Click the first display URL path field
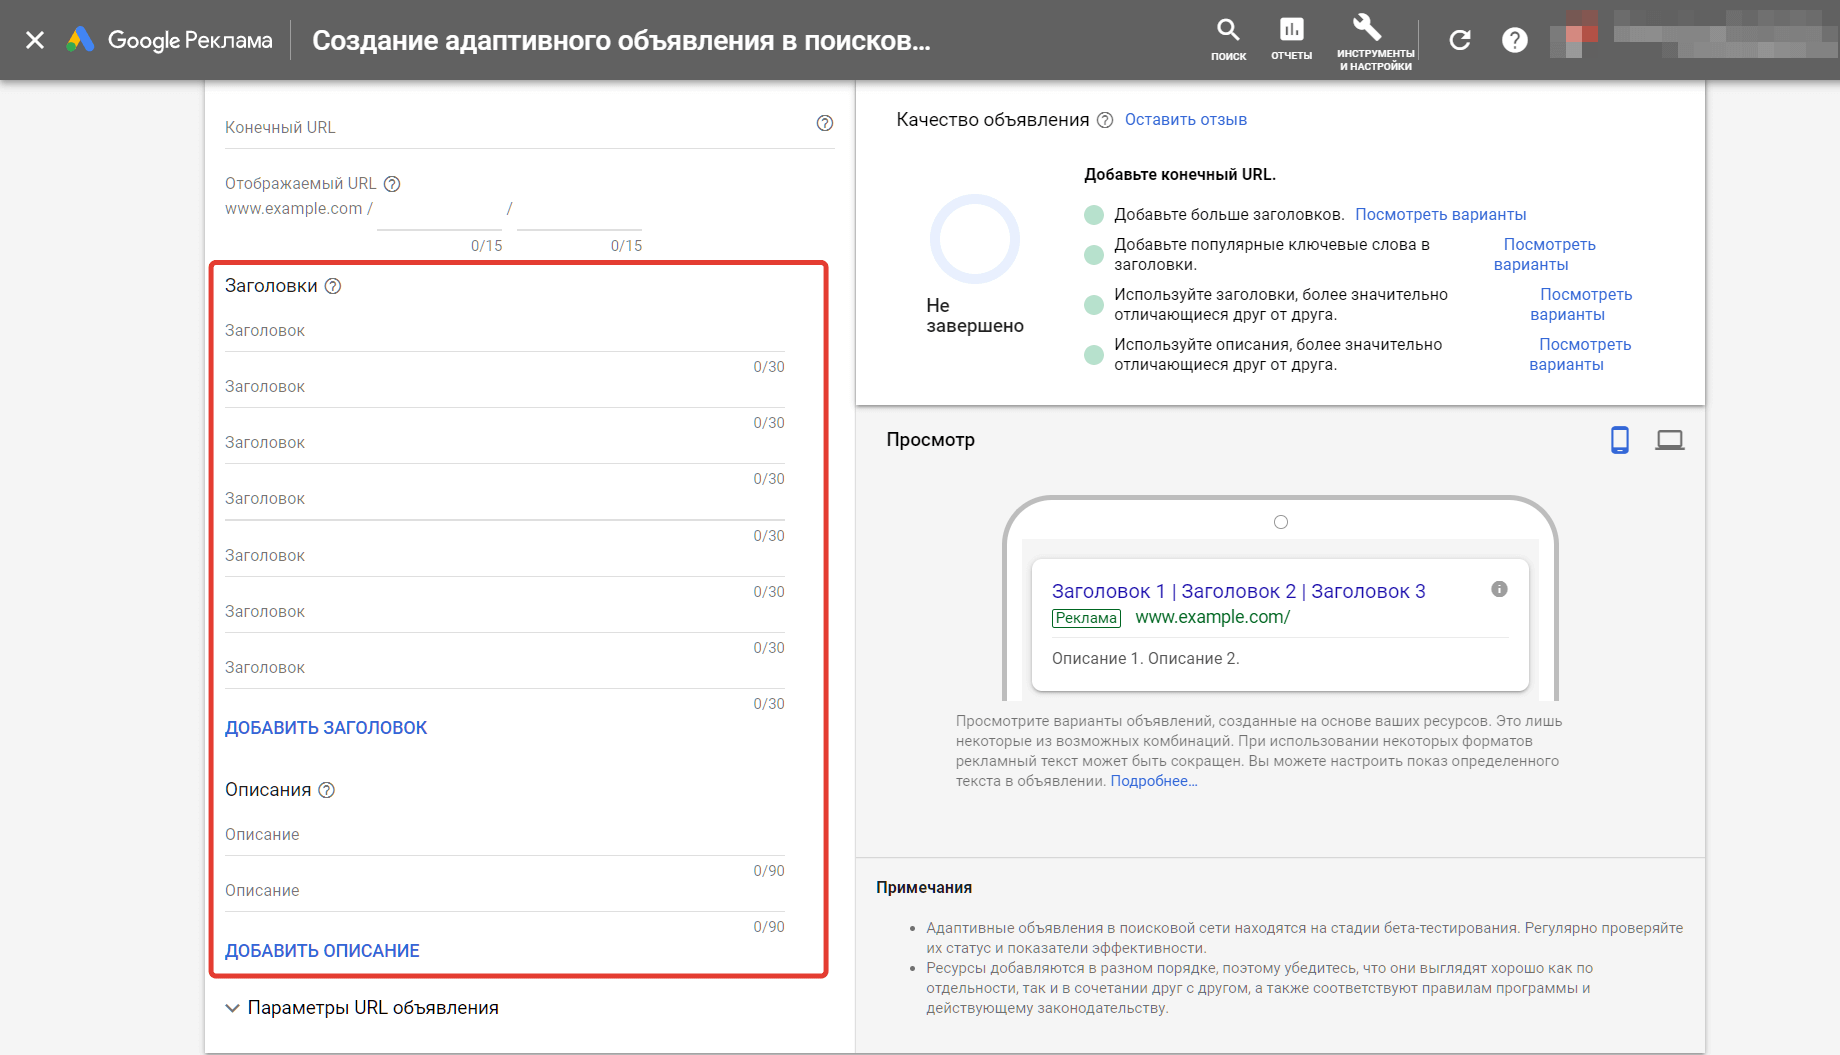The width and height of the screenshot is (1840, 1055). (x=438, y=209)
